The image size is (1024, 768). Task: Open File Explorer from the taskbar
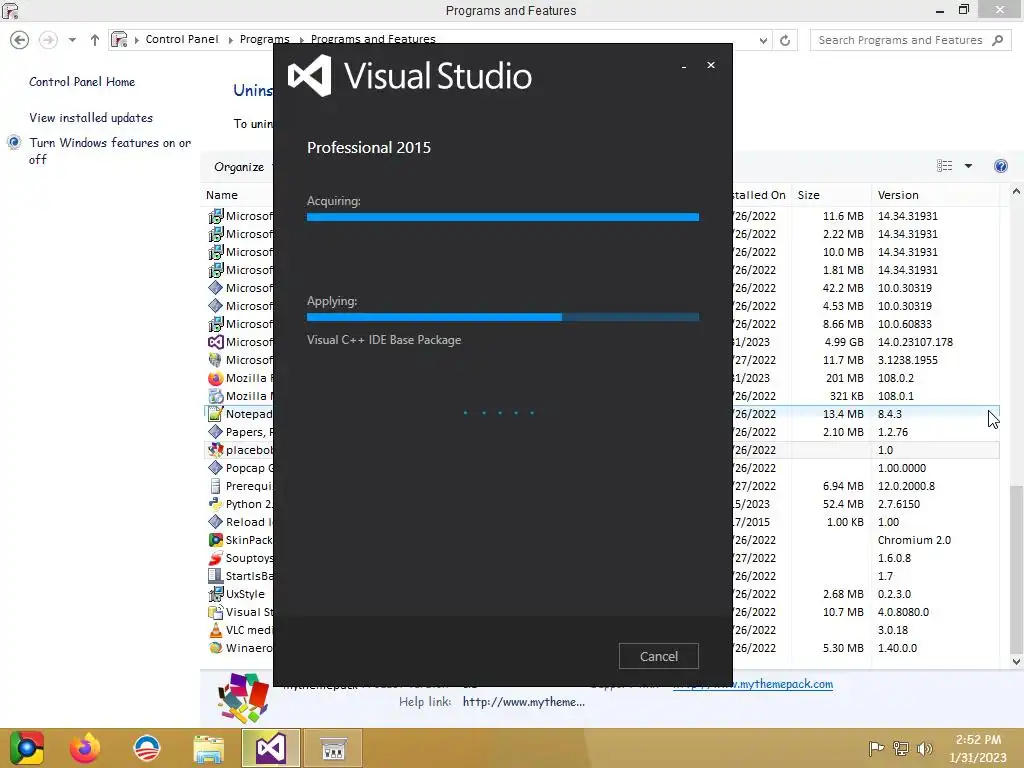click(x=208, y=748)
